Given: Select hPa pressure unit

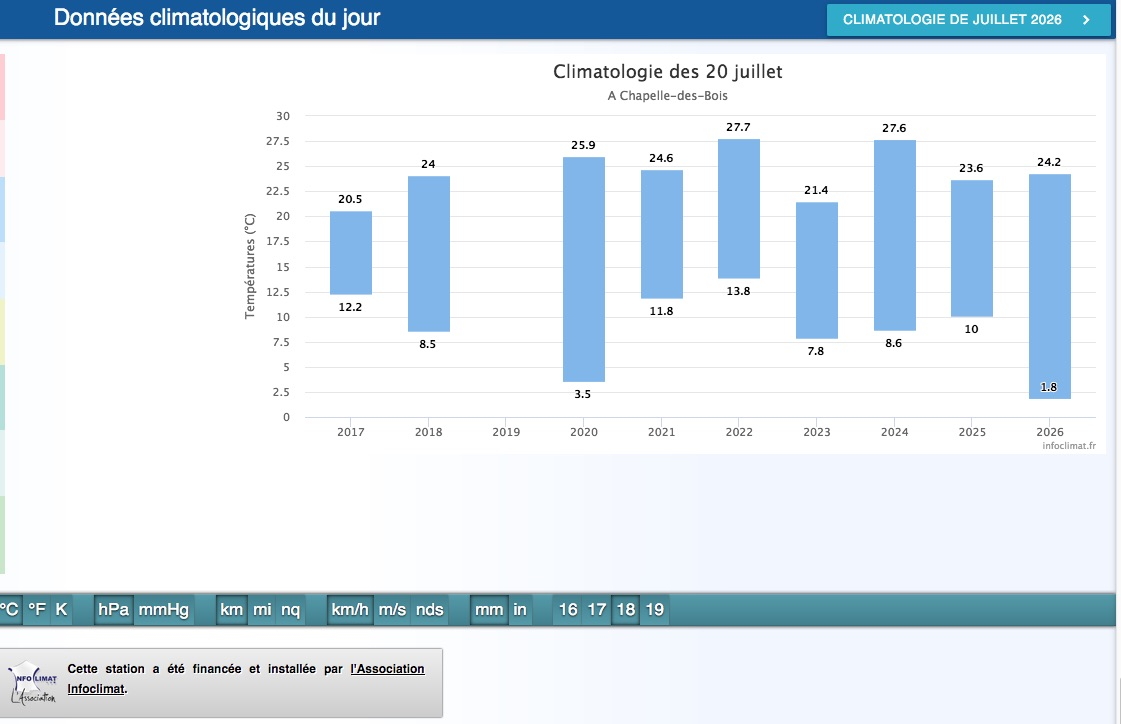Looking at the screenshot, I should tap(114, 610).
